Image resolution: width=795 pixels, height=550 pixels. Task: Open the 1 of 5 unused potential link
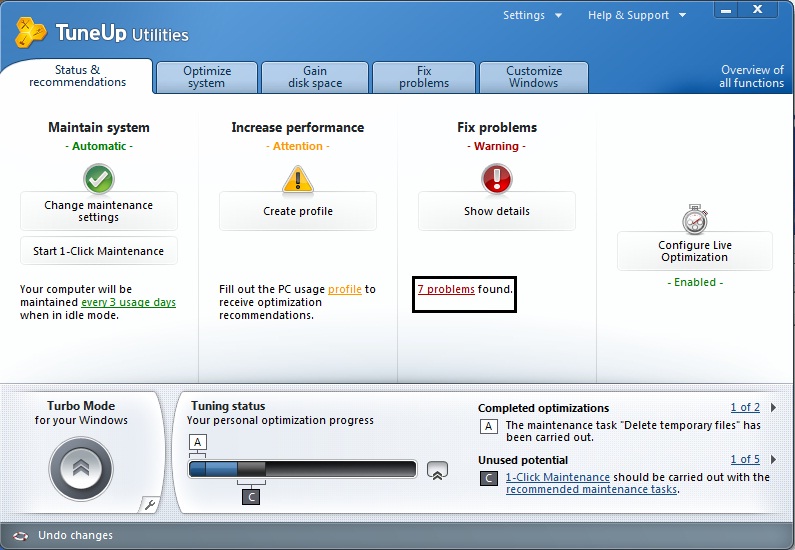pyautogui.click(x=745, y=459)
